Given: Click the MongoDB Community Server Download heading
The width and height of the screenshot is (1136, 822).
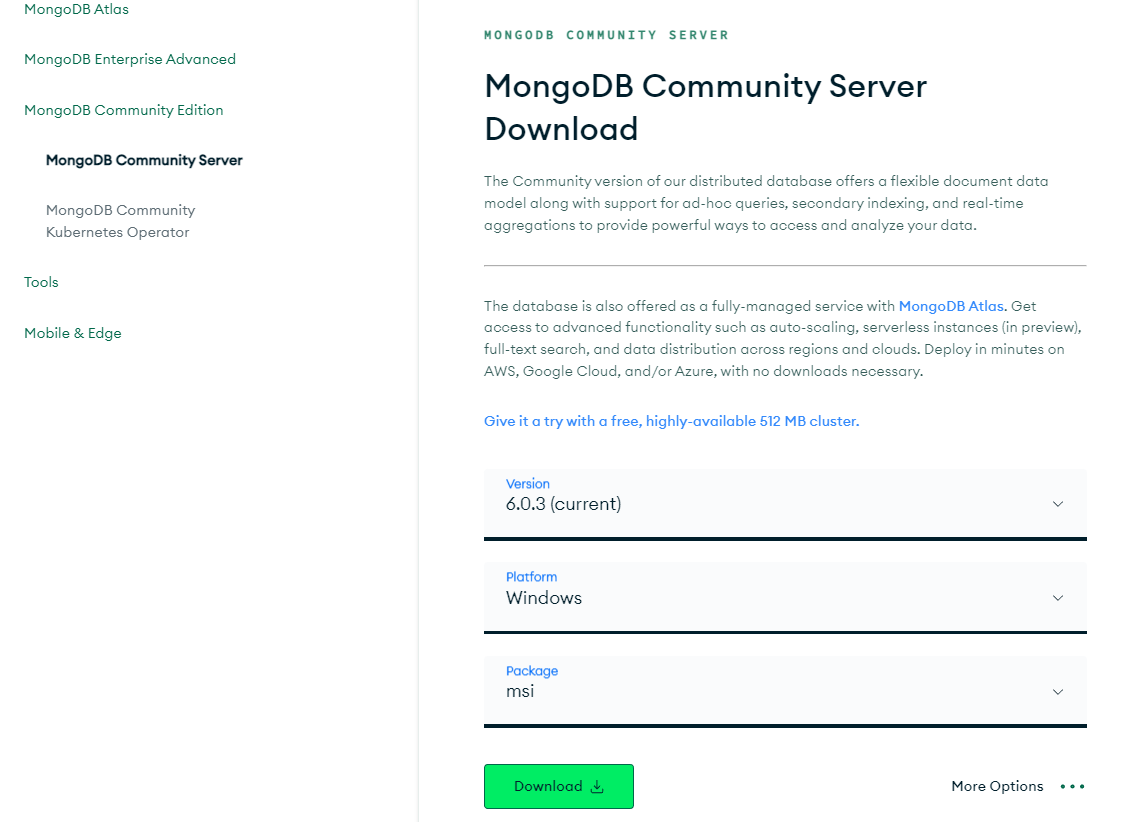Looking at the screenshot, I should point(705,107).
